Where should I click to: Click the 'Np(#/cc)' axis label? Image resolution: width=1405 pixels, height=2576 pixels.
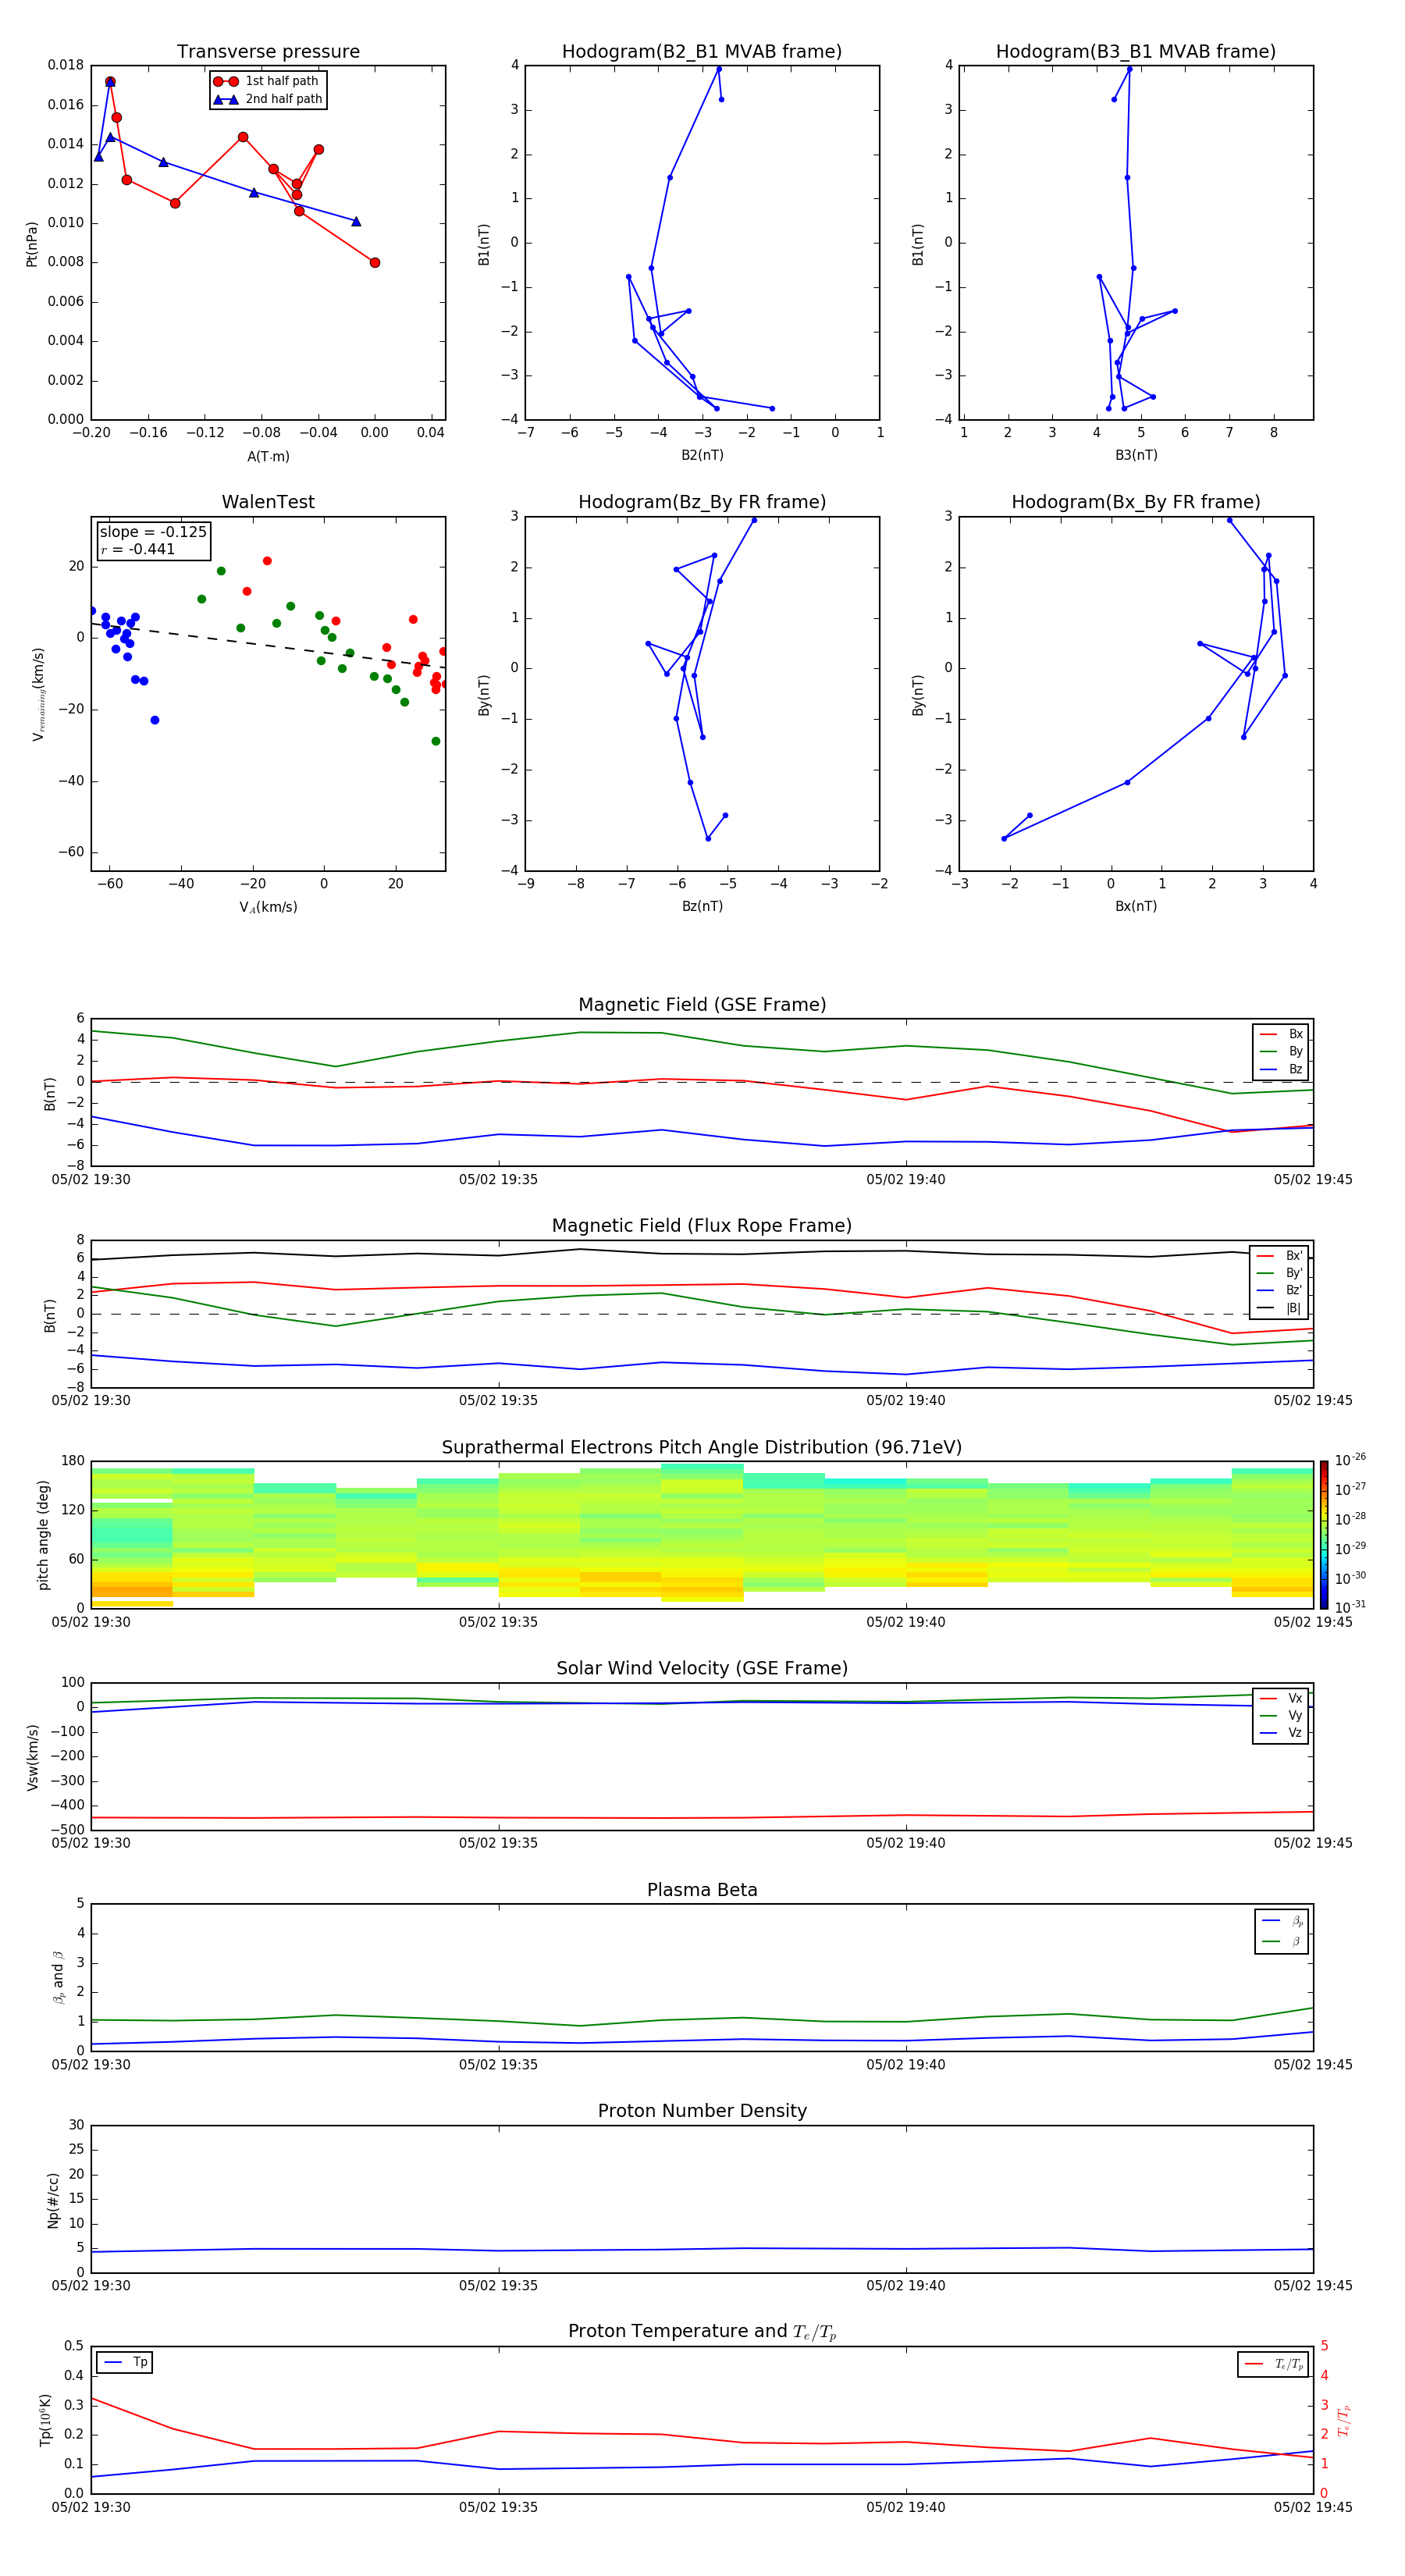pos(53,2200)
